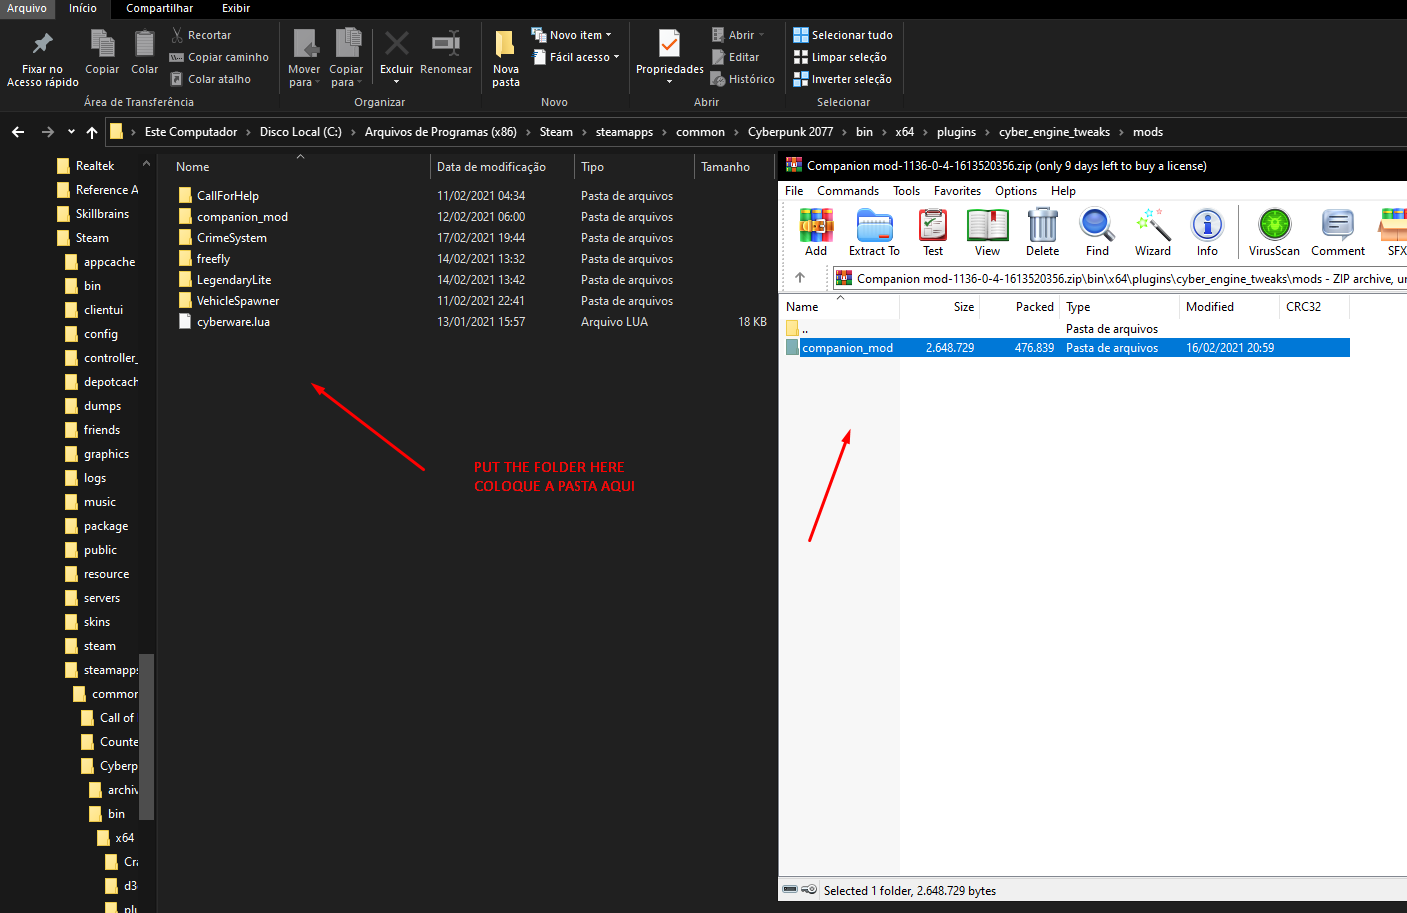Screen dimensions: 1407x913
Task: Click the navigation pane scrollbar
Action: click(147, 736)
